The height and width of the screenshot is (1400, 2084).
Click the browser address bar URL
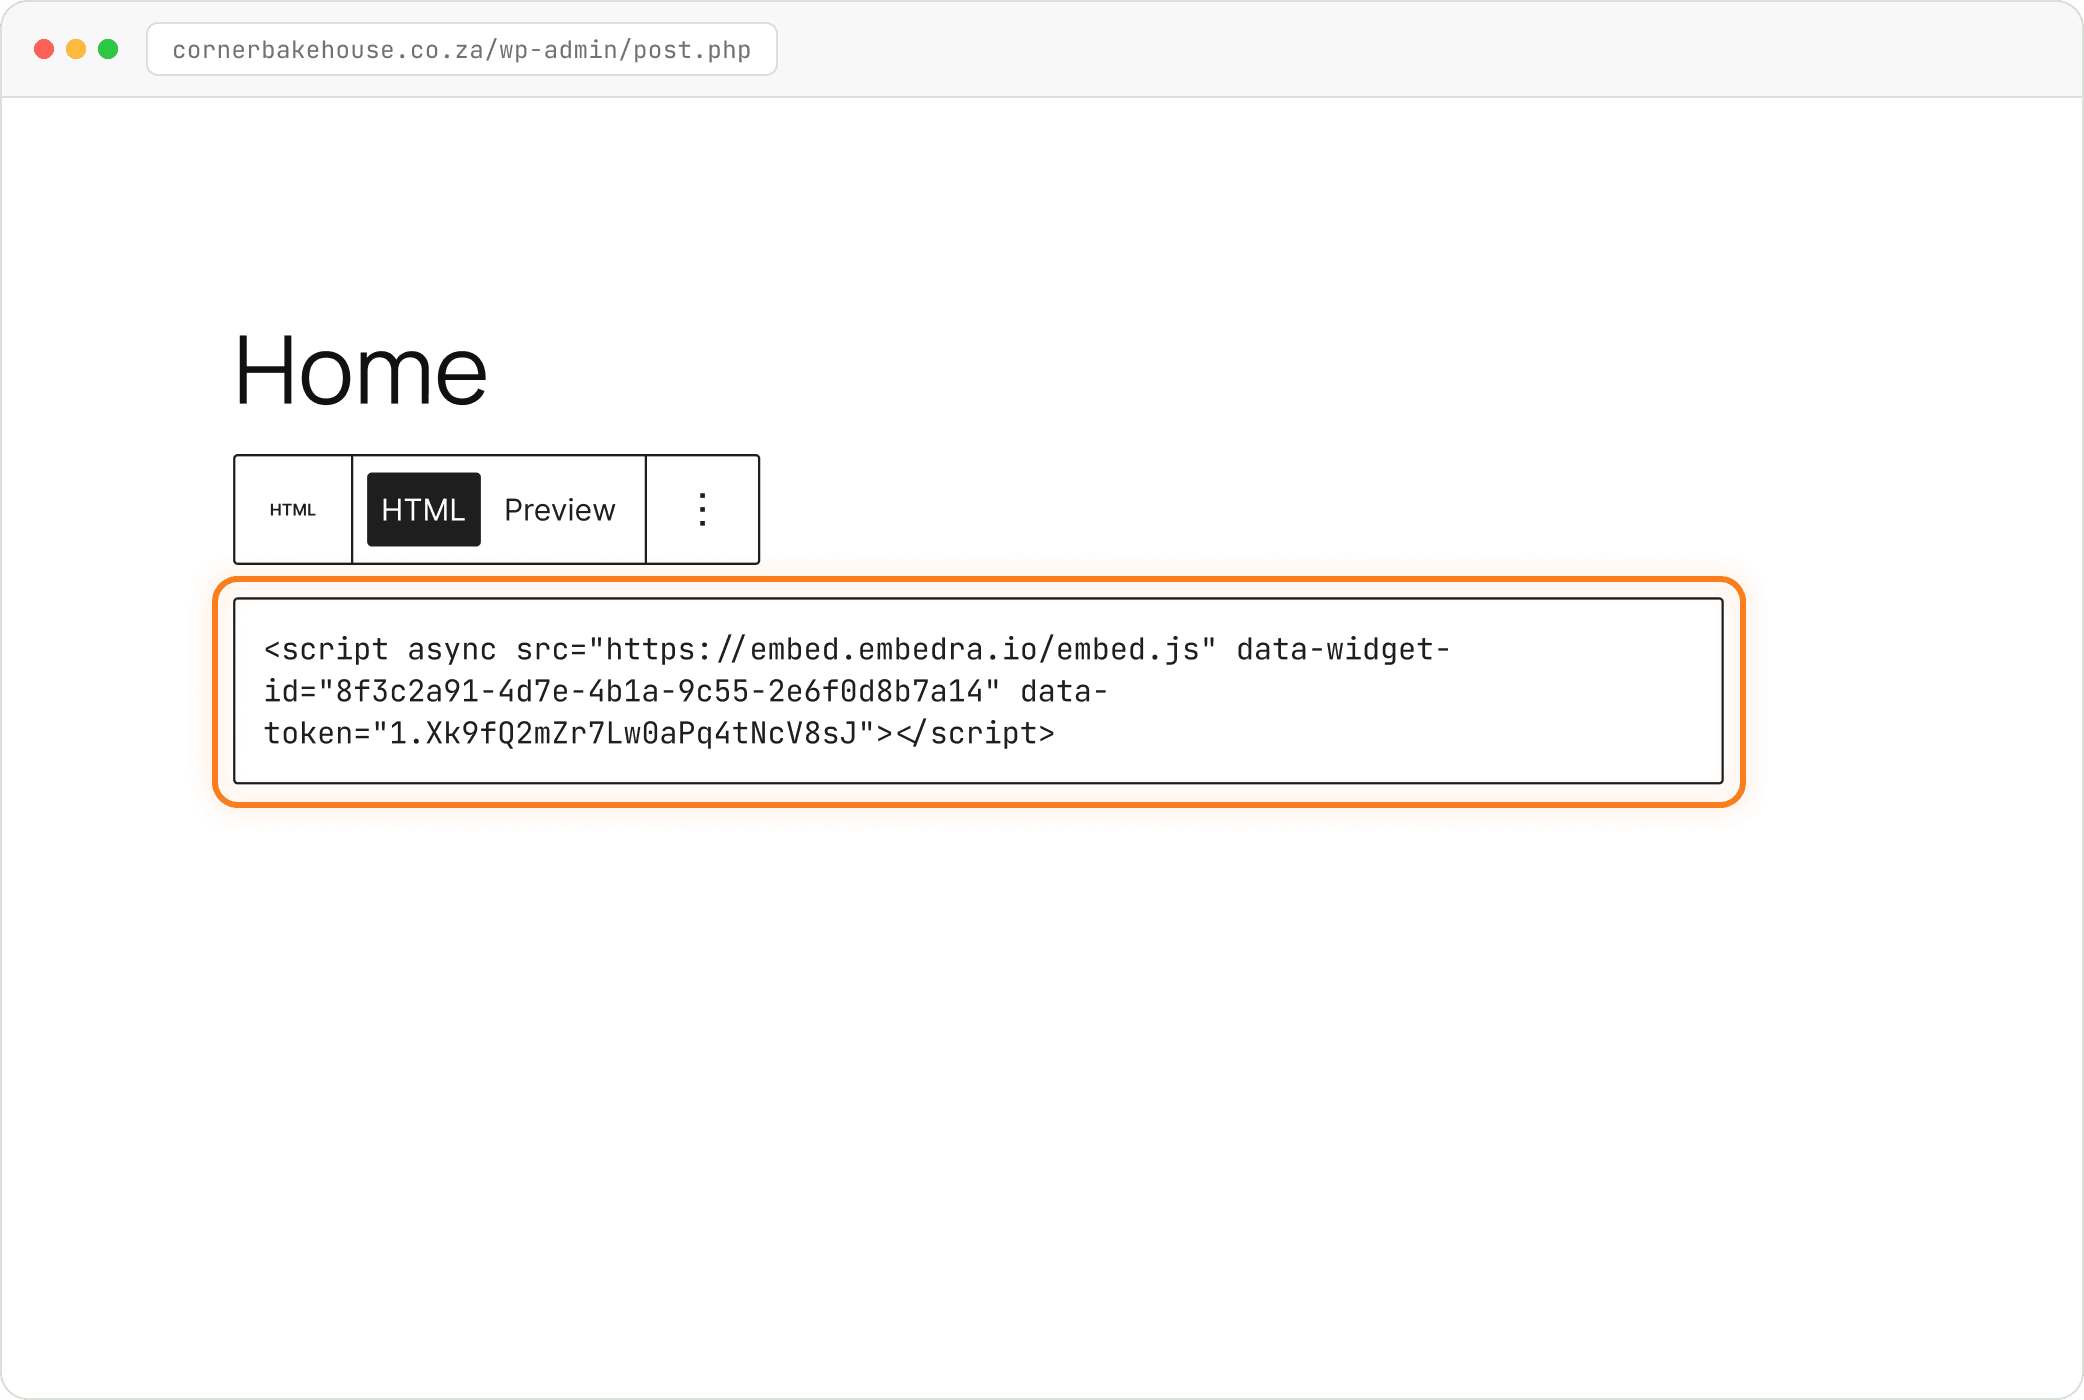(462, 49)
